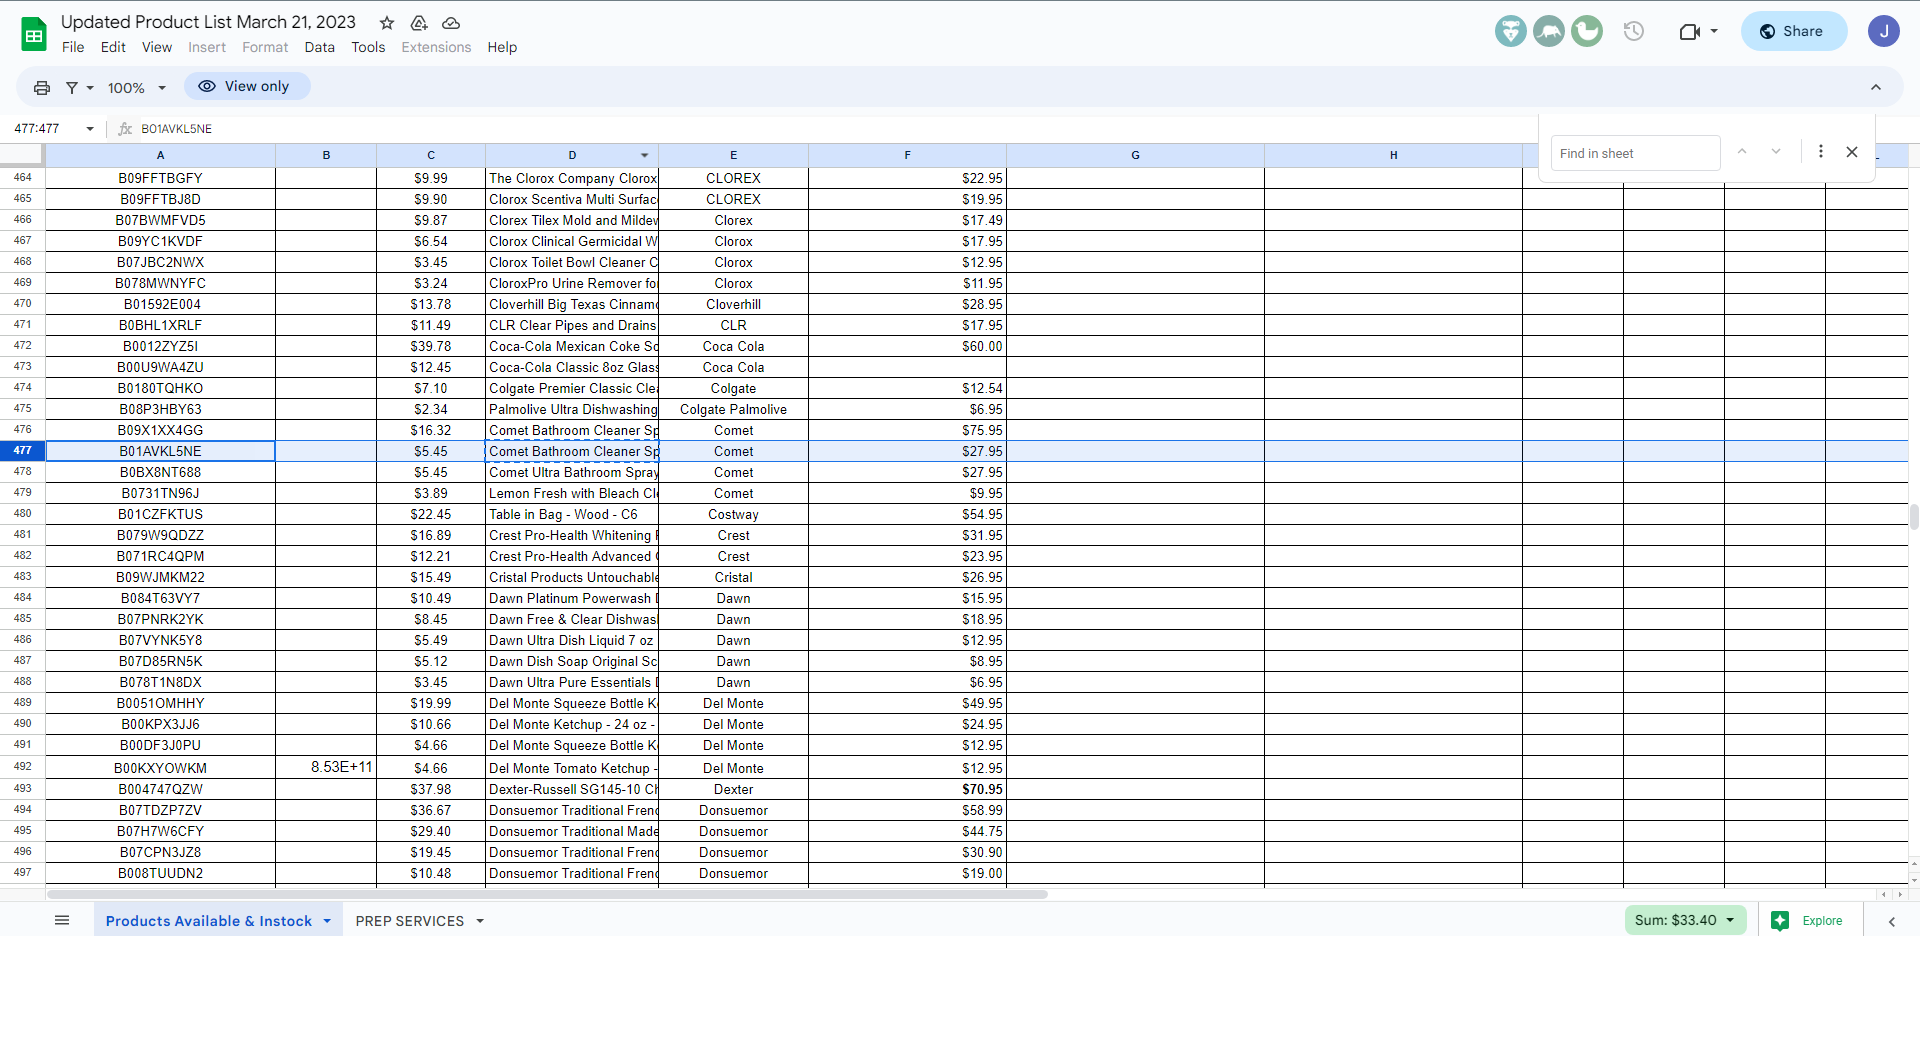Viewport: 1922px width, 1042px height.
Task: Click the Colgate Palmolive brand cell
Action: 733,409
